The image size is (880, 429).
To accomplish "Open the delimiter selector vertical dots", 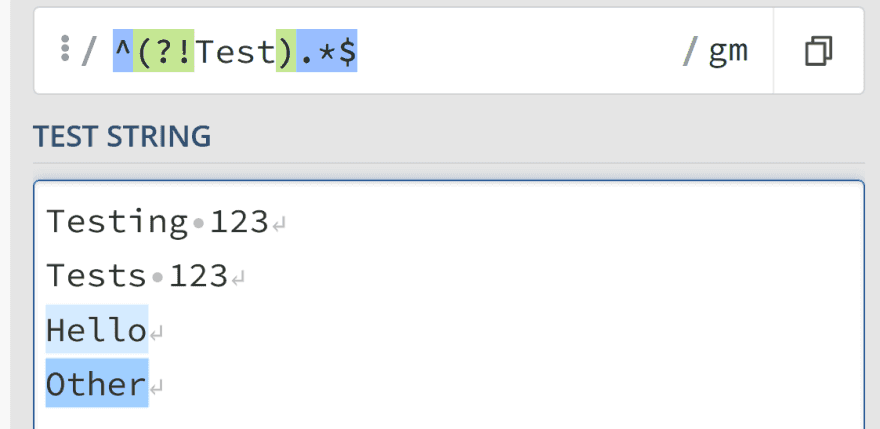I will (65, 49).
